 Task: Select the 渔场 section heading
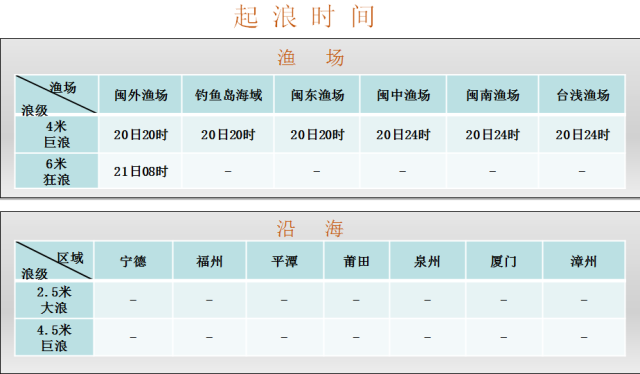click(311, 58)
